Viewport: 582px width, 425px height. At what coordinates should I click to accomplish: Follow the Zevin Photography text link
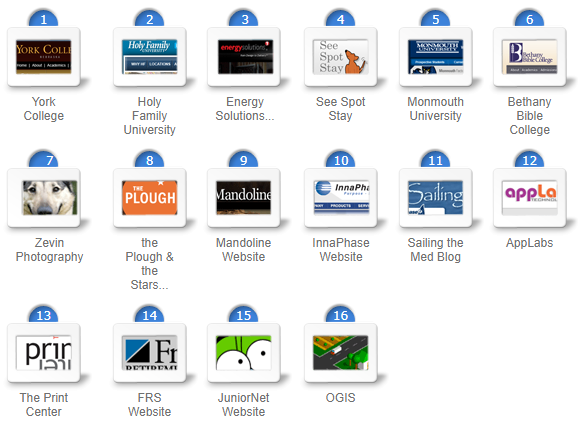[x=50, y=250]
